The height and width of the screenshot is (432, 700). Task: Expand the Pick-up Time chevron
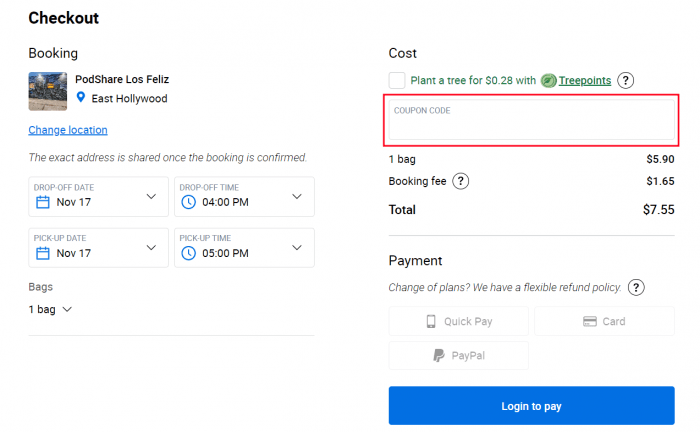297,248
